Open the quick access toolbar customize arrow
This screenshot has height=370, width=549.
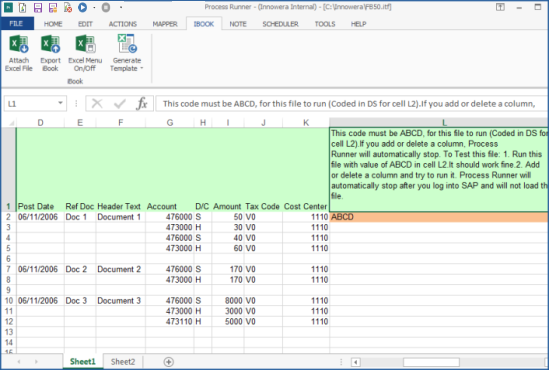(x=121, y=7)
